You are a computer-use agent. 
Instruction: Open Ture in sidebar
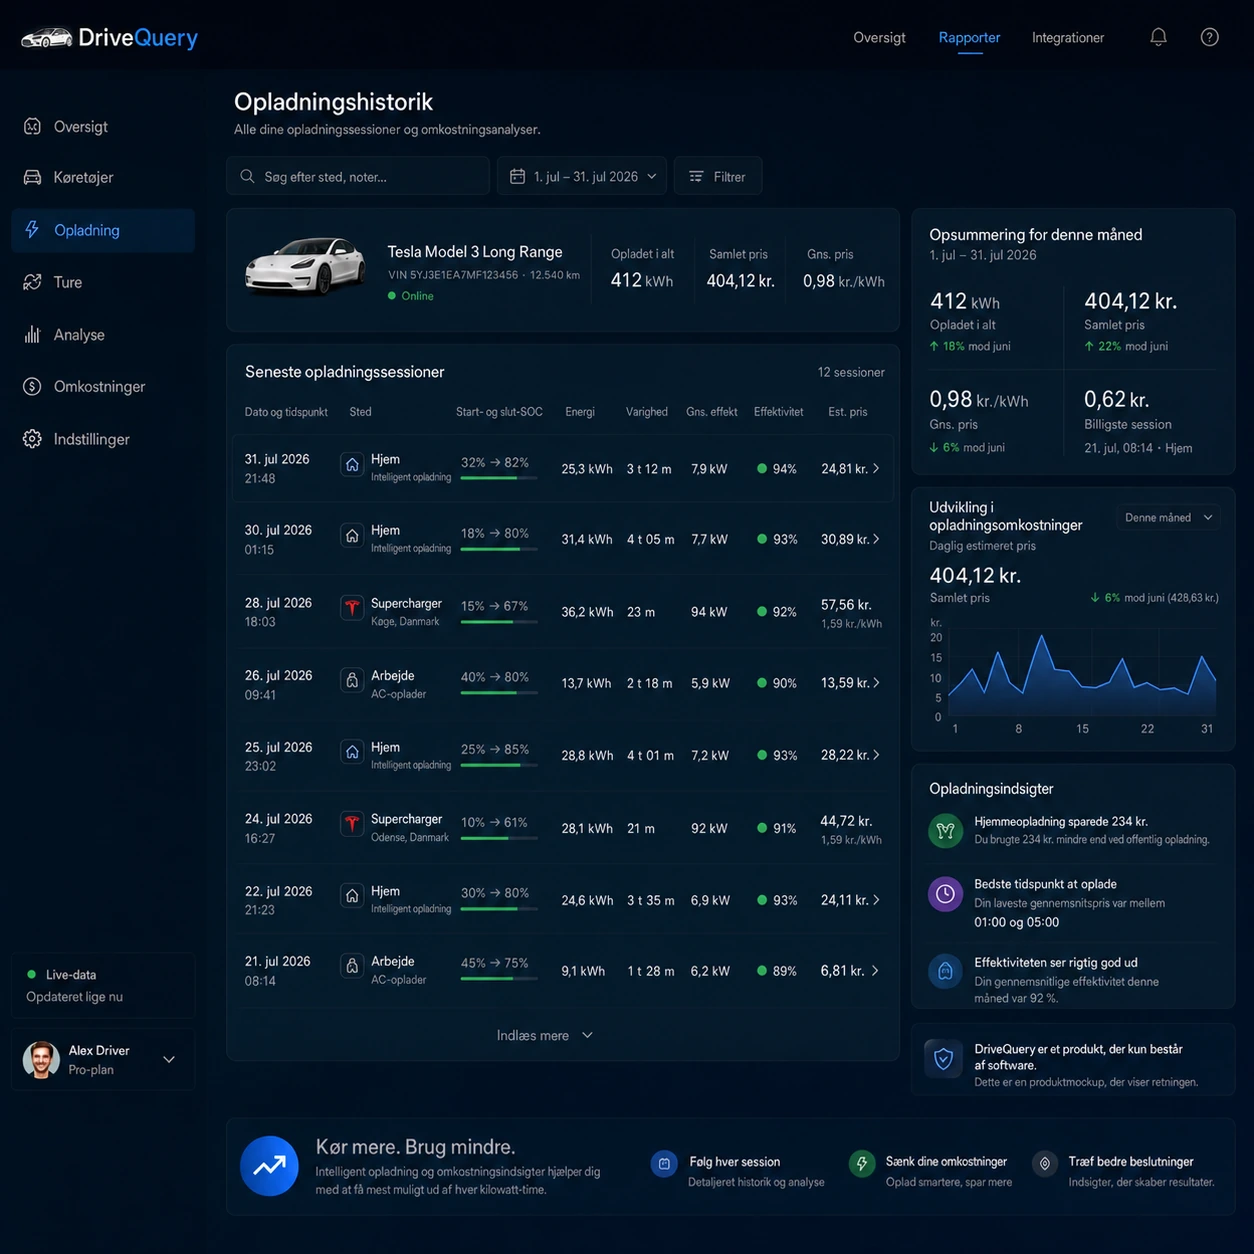click(103, 282)
